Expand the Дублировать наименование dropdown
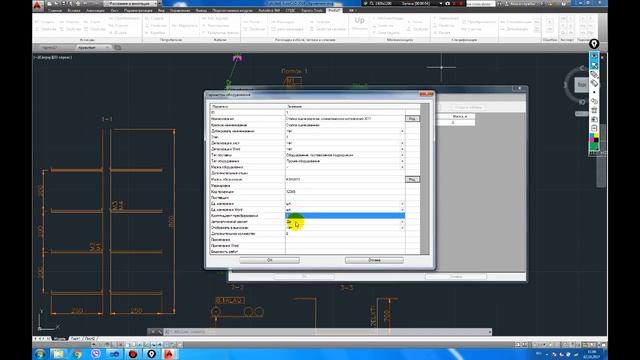Image resolution: width=640 pixels, height=360 pixels. point(402,131)
